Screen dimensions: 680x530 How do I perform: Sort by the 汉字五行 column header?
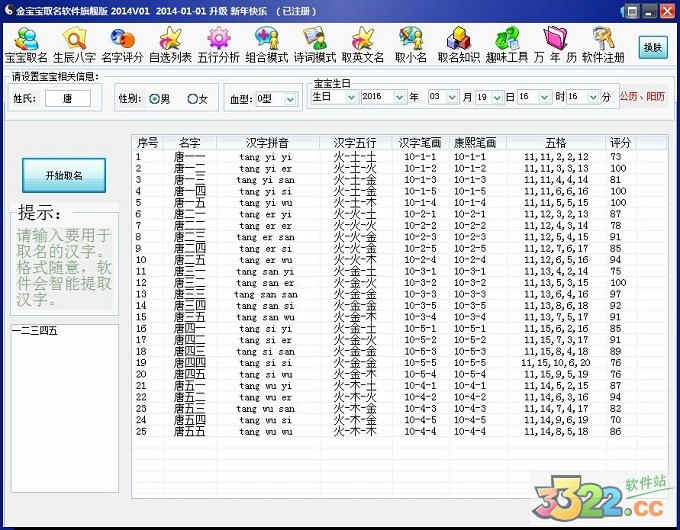(355, 142)
